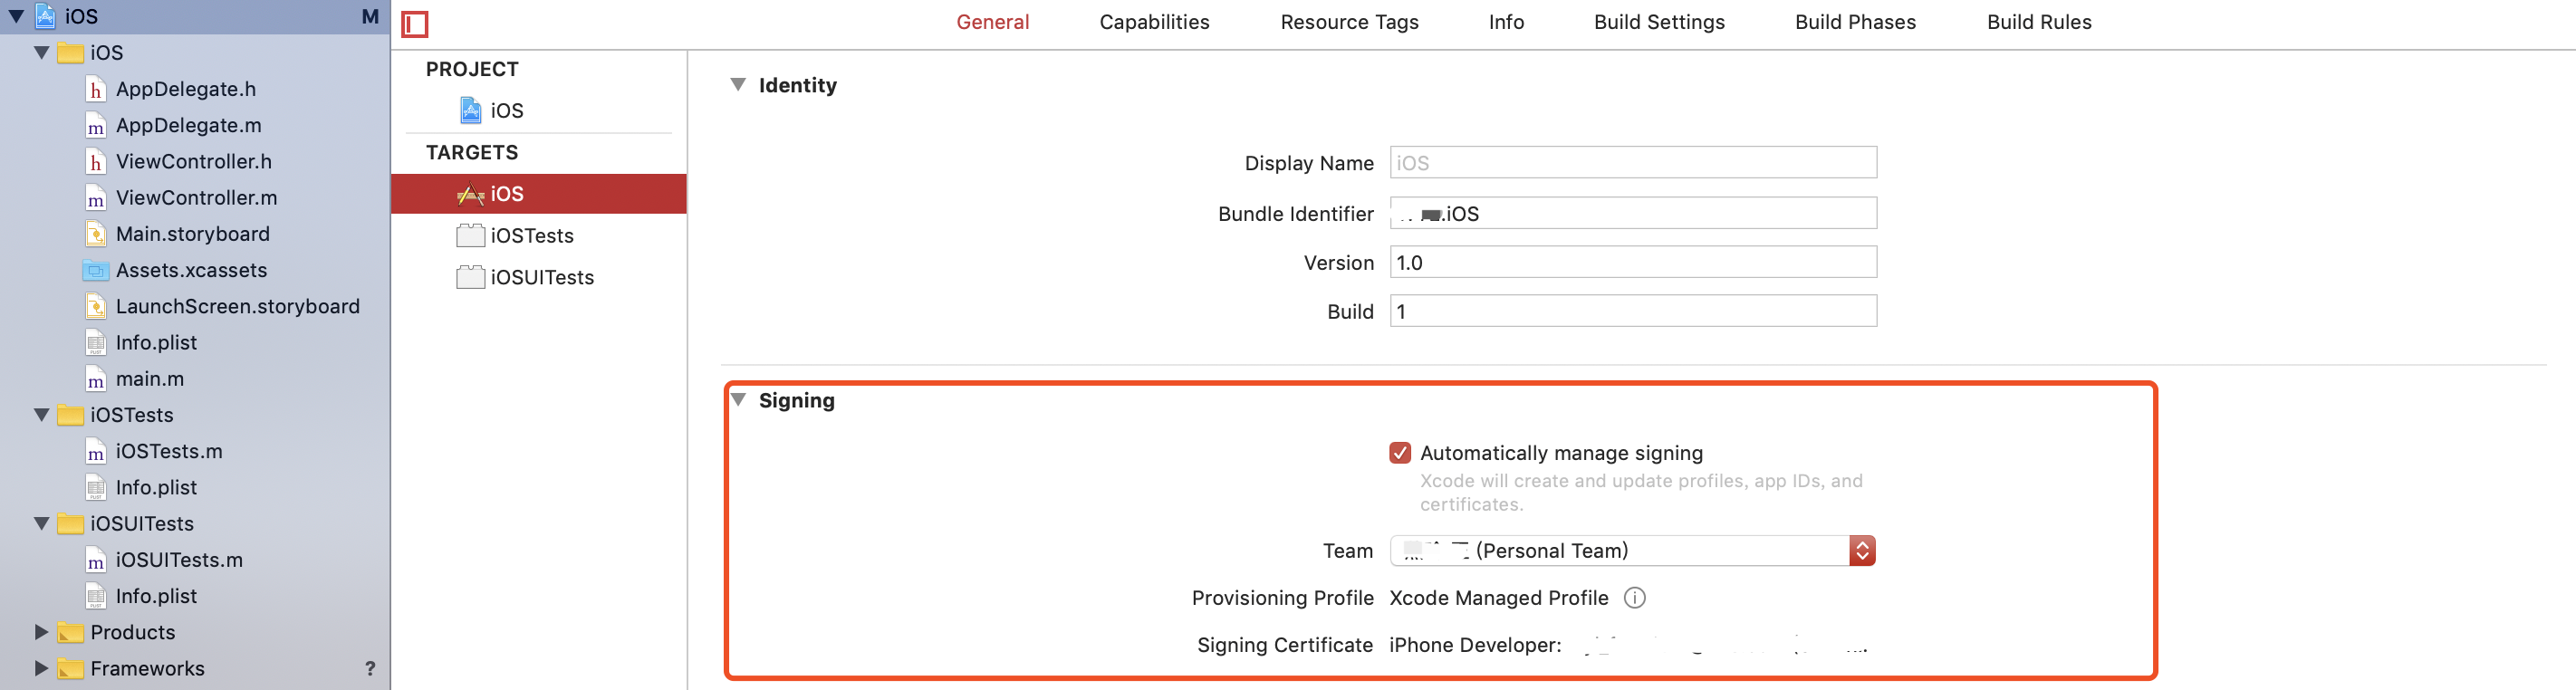Click the iOS project root blueprint icon

[46, 15]
